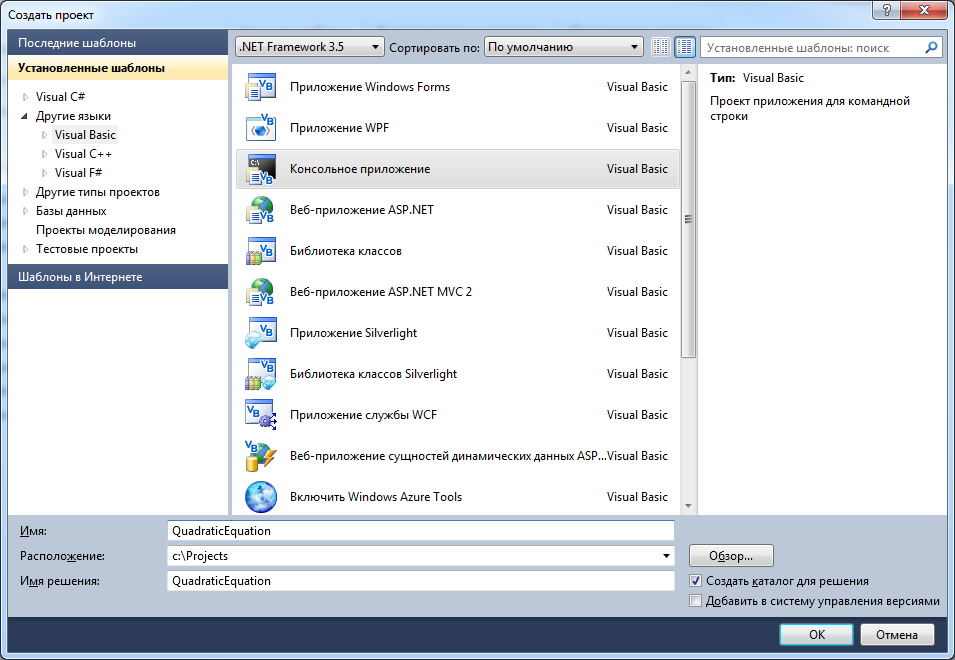Open the 'Шаблоны в Интернете' section

coord(118,276)
